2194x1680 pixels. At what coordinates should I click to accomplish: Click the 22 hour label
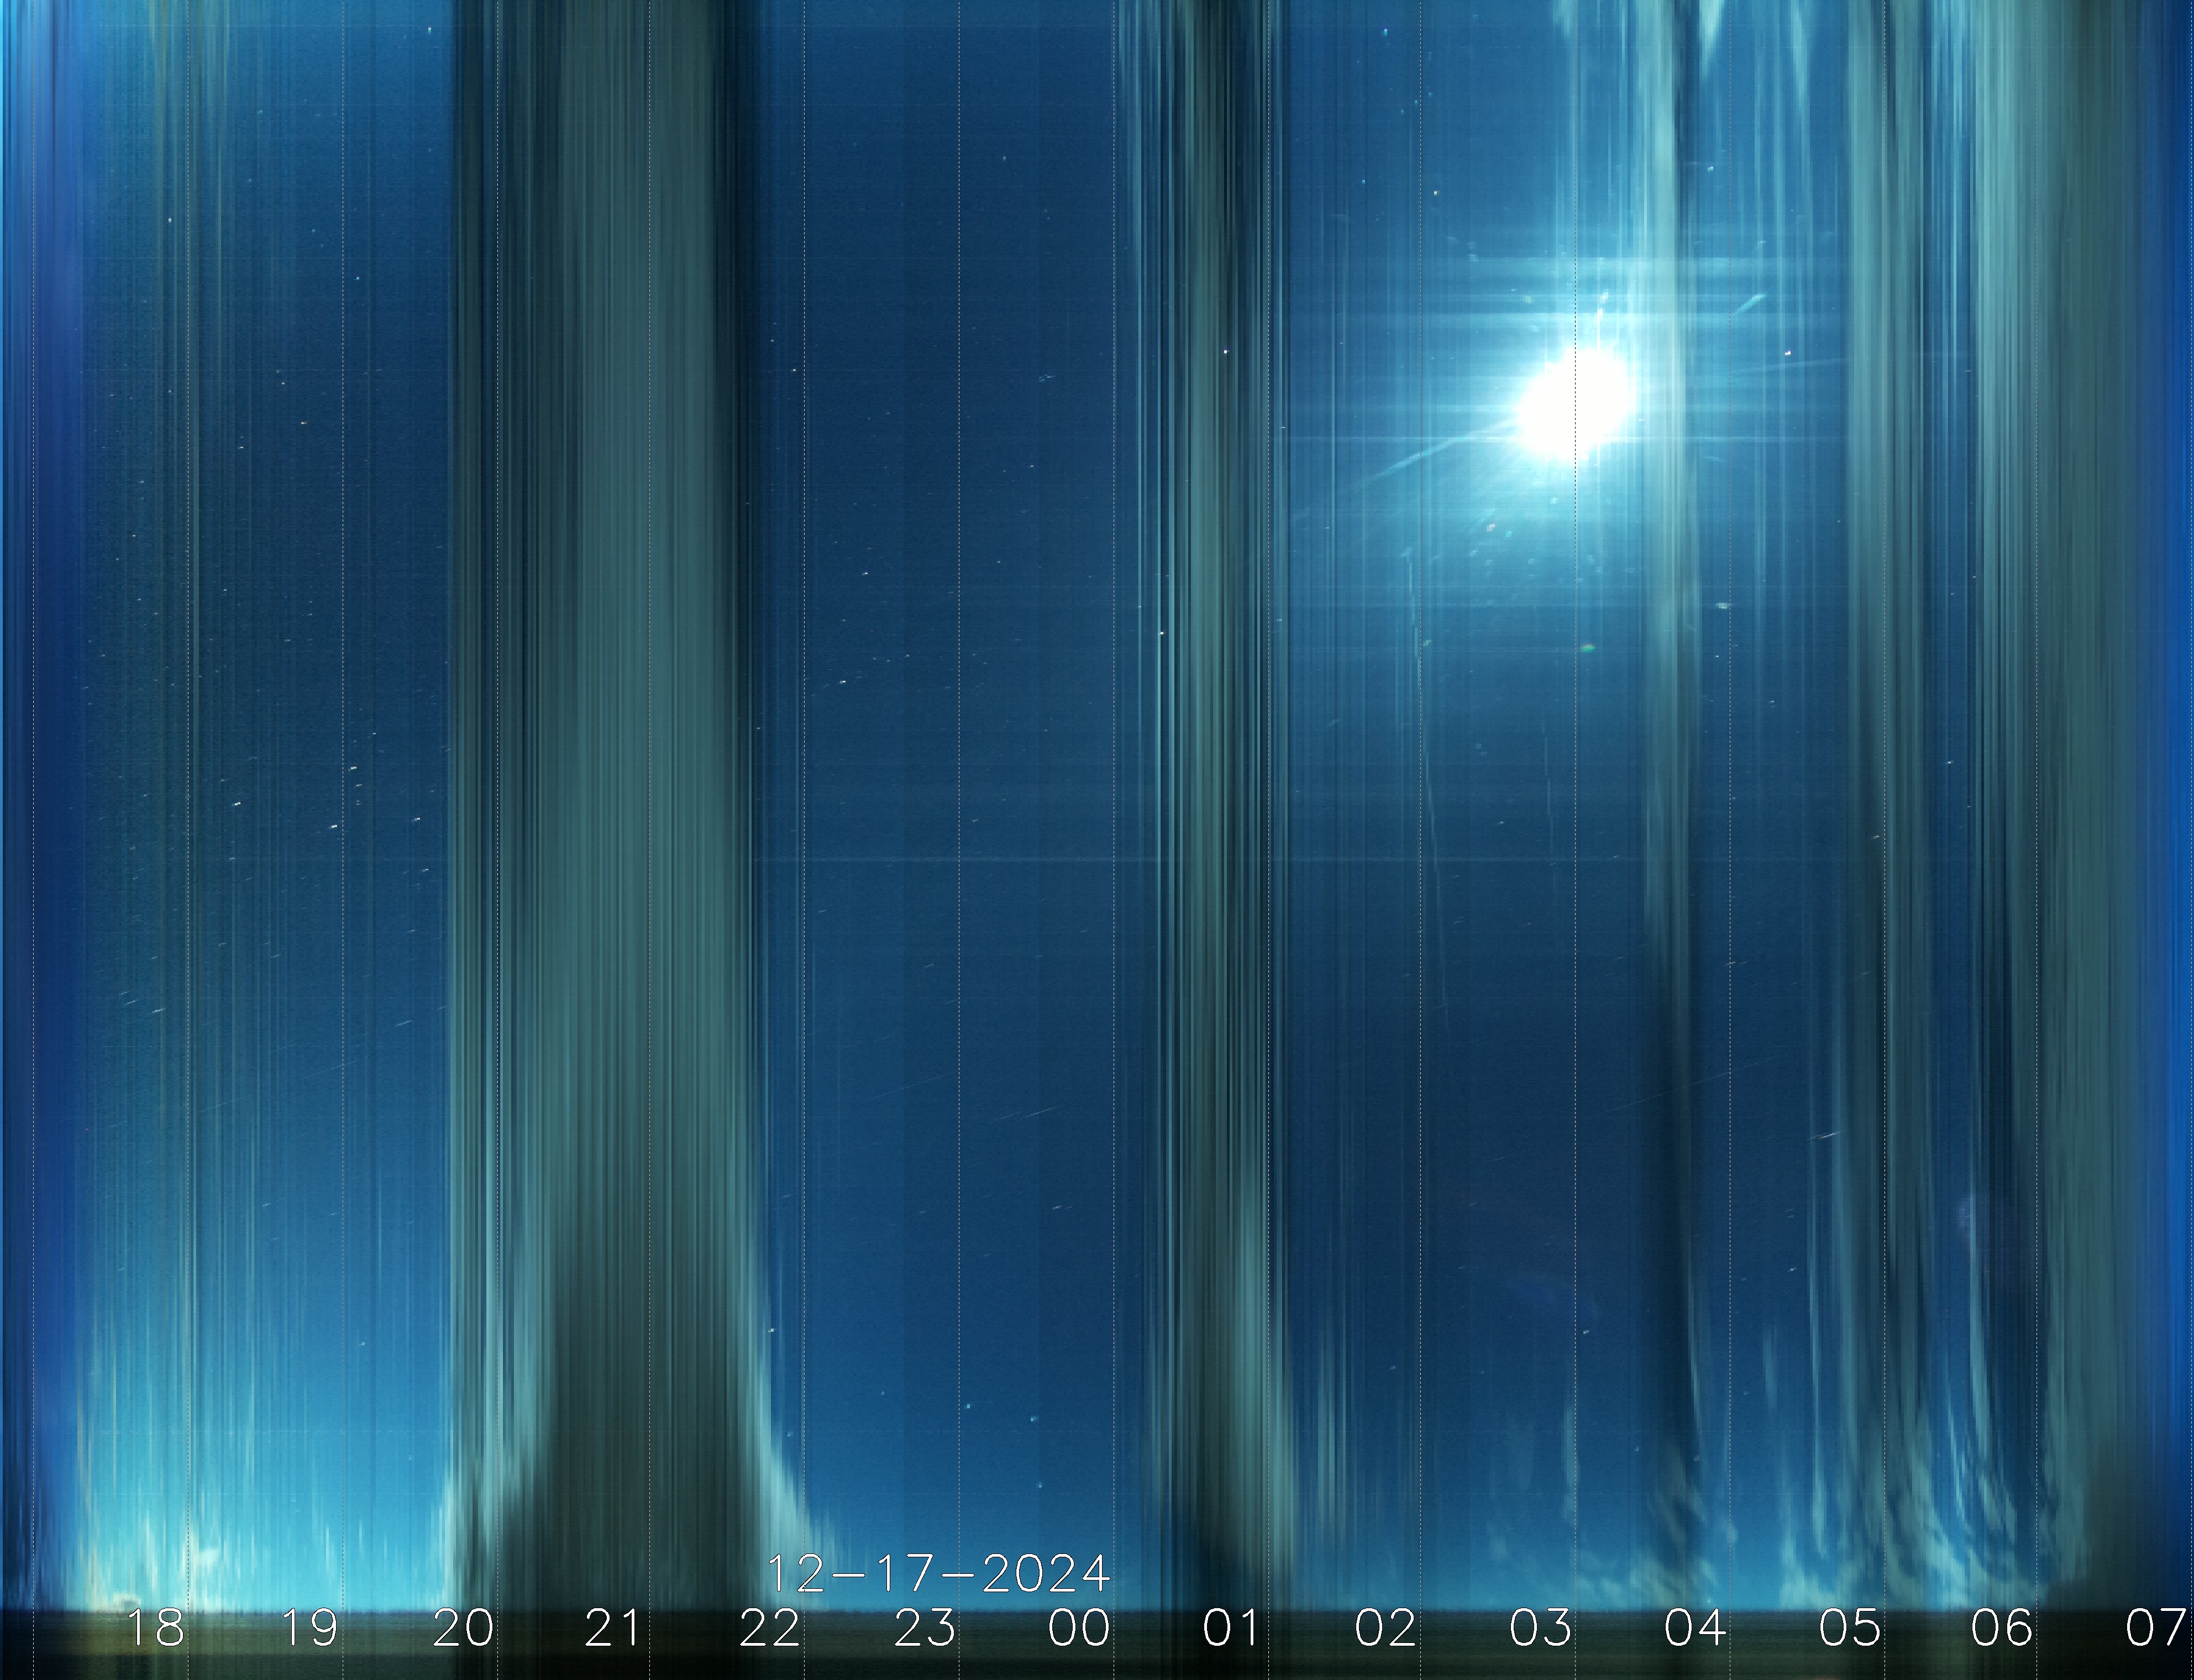[770, 1628]
